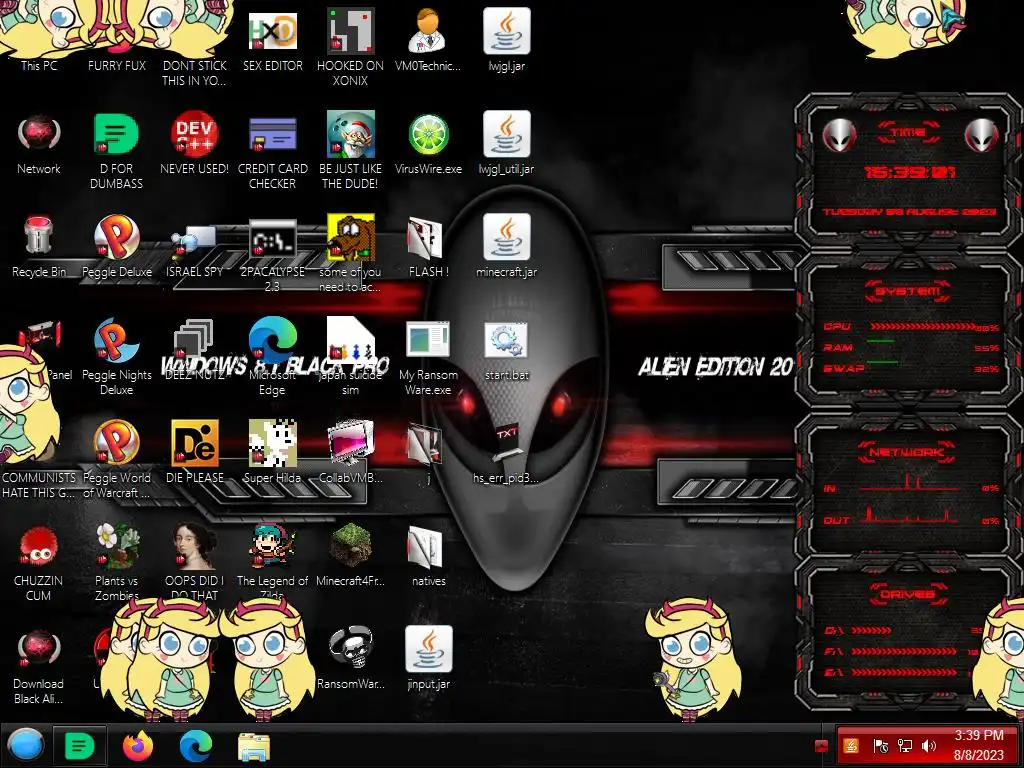Screen dimensions: 1024x768
Task: Select the DEEZ NUTZ icon
Action: pyautogui.click(x=194, y=350)
